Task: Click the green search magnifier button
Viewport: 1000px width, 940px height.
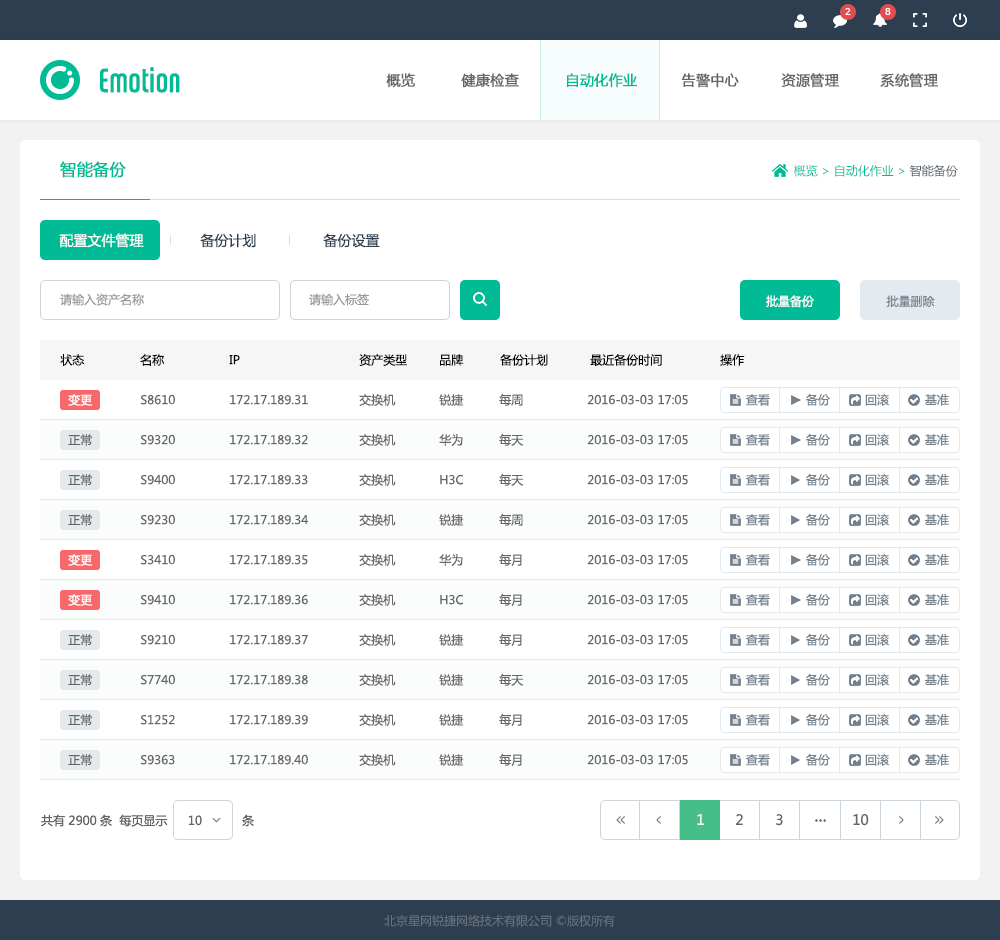Action: click(x=480, y=300)
